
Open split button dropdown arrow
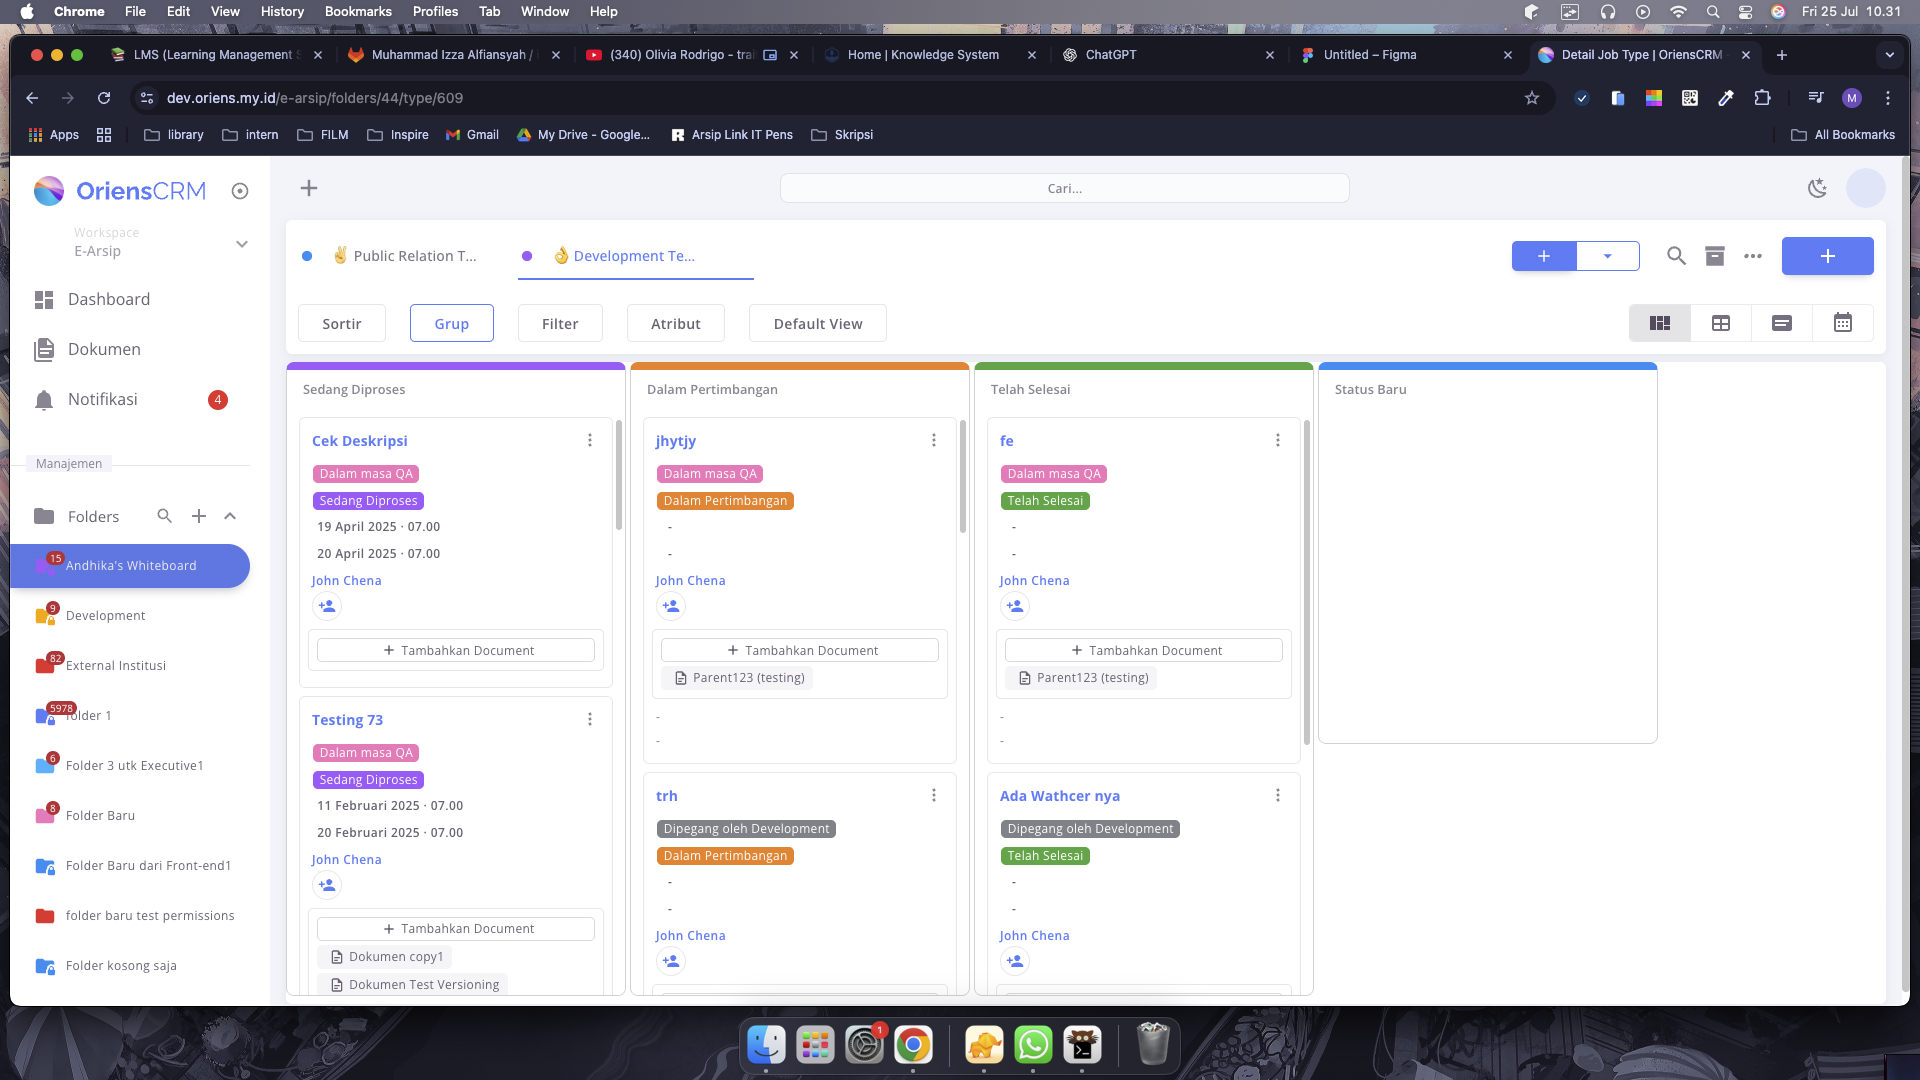tap(1607, 256)
